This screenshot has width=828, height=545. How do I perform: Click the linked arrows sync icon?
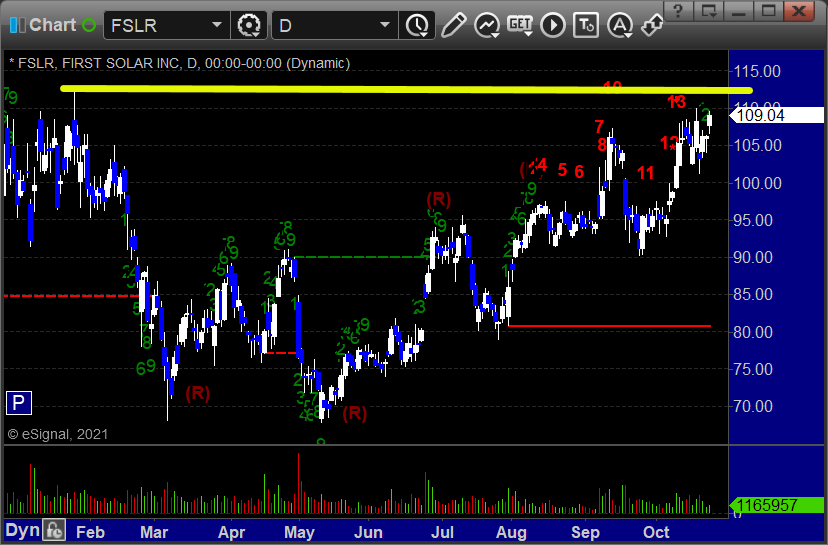[653, 25]
